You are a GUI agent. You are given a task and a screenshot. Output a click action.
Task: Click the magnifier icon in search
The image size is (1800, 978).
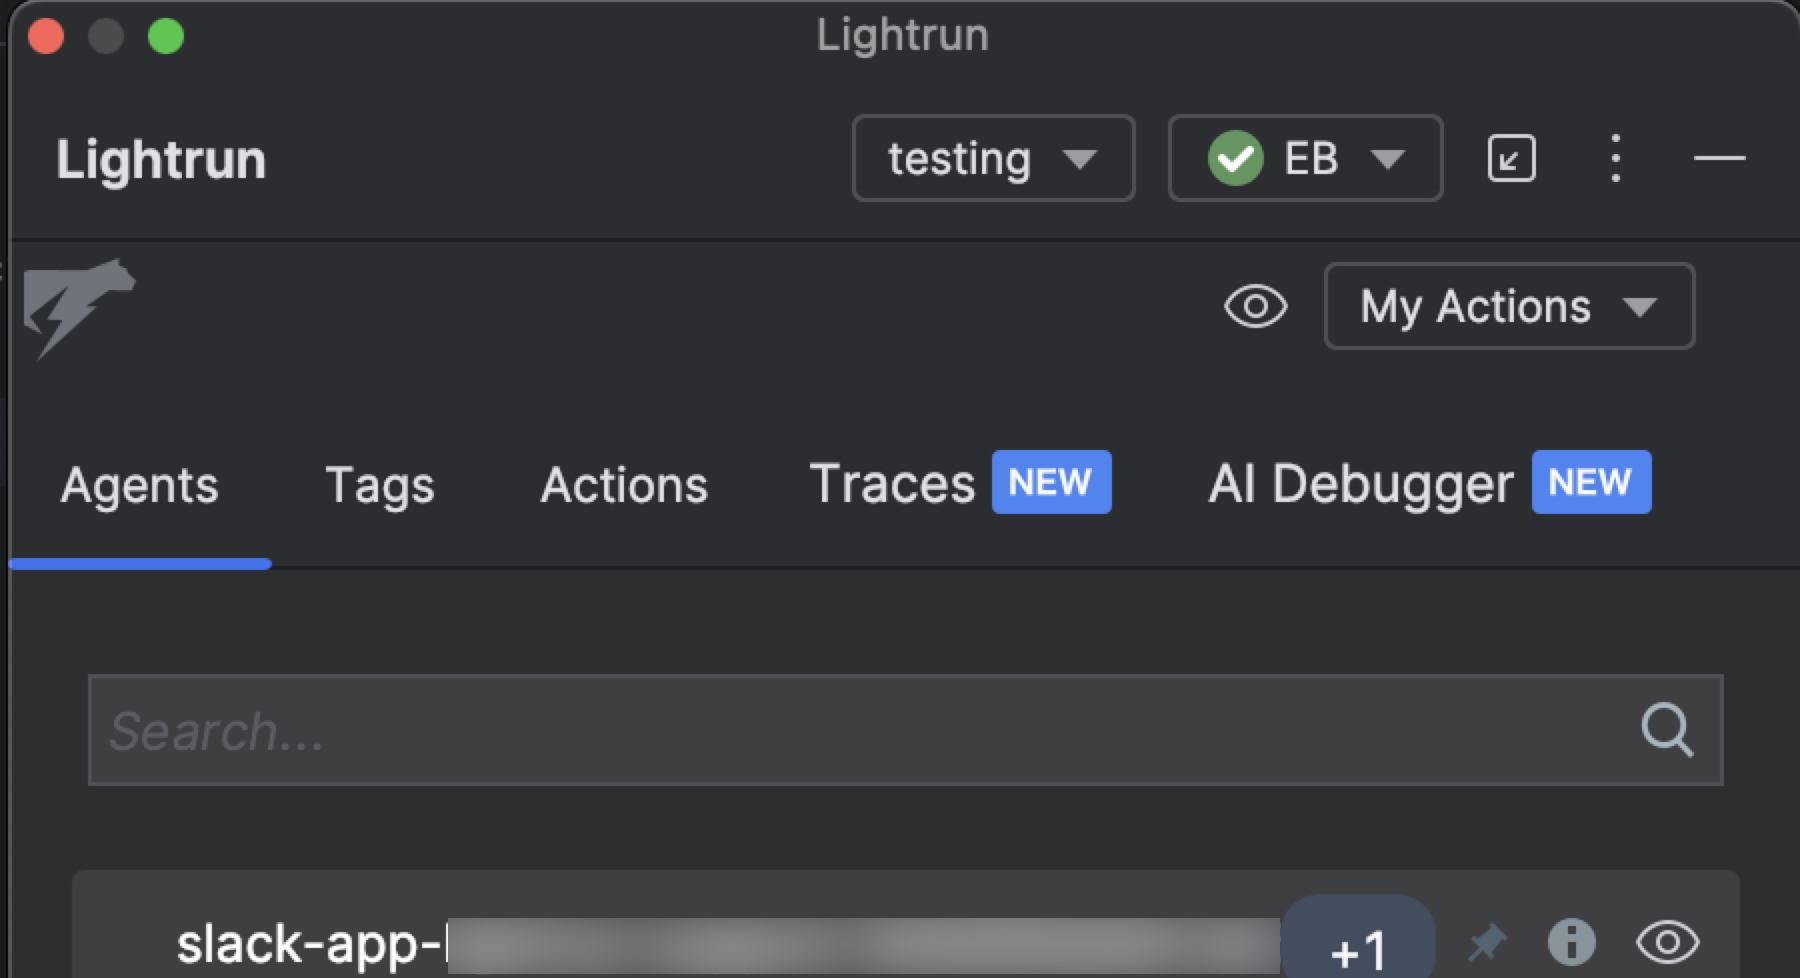point(1667,731)
